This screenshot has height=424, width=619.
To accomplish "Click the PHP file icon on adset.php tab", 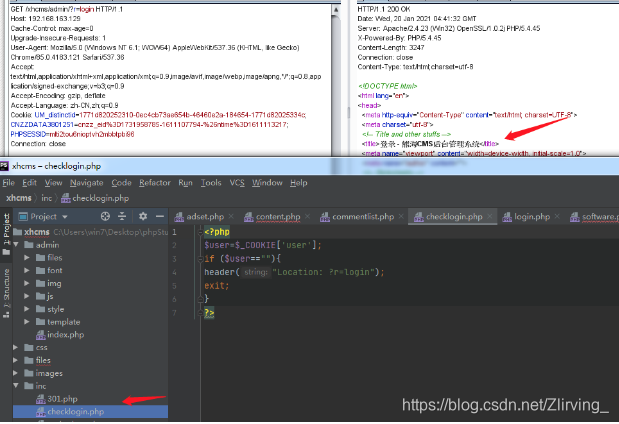I will (179, 217).
